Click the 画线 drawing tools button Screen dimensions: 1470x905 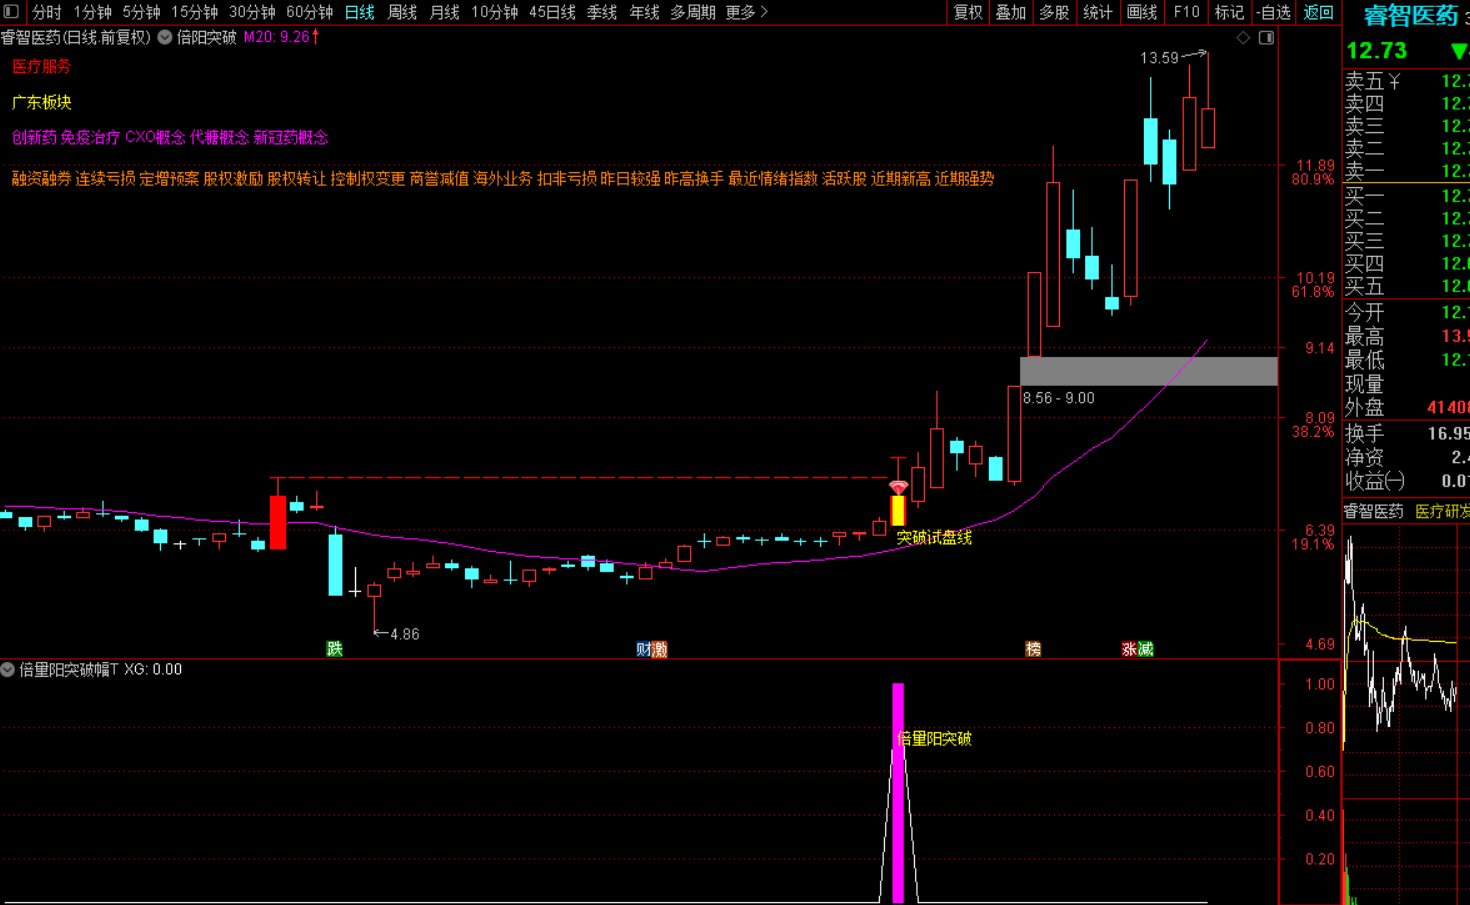coord(1141,12)
